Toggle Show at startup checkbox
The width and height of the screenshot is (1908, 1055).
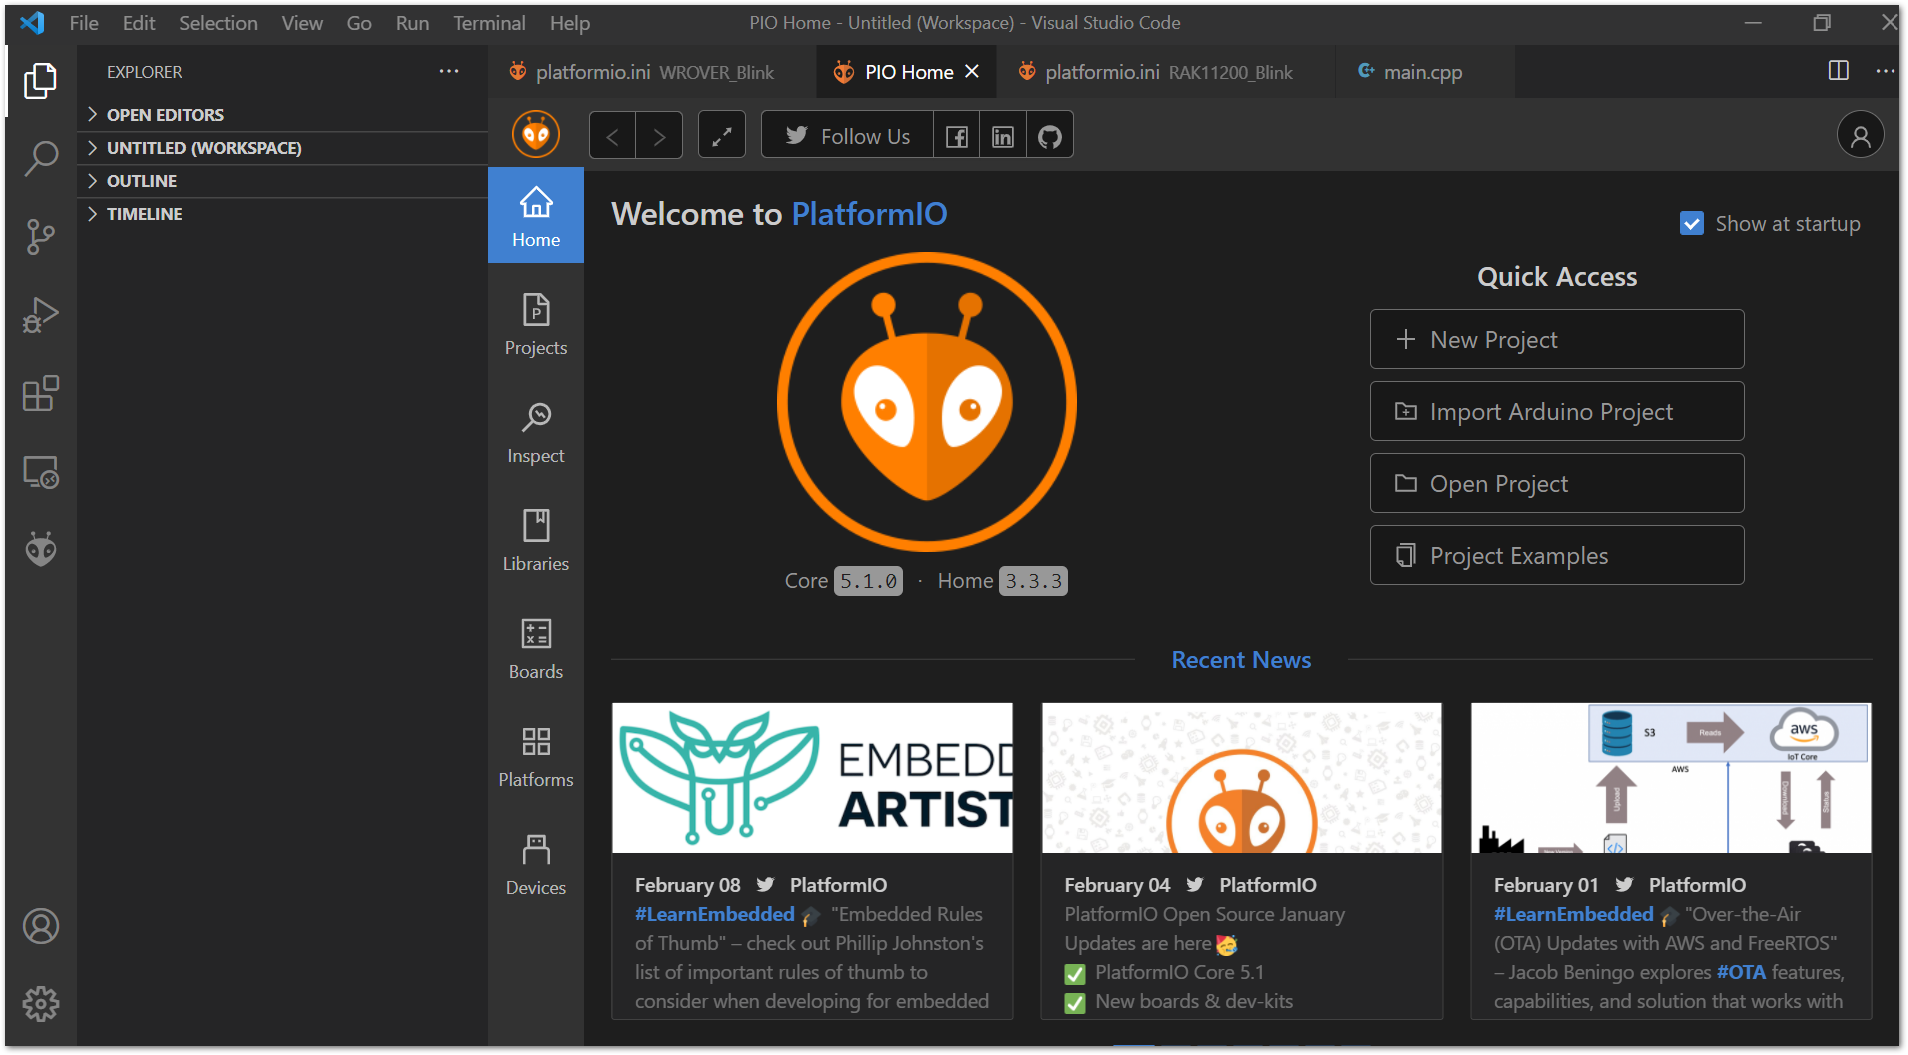click(x=1691, y=223)
